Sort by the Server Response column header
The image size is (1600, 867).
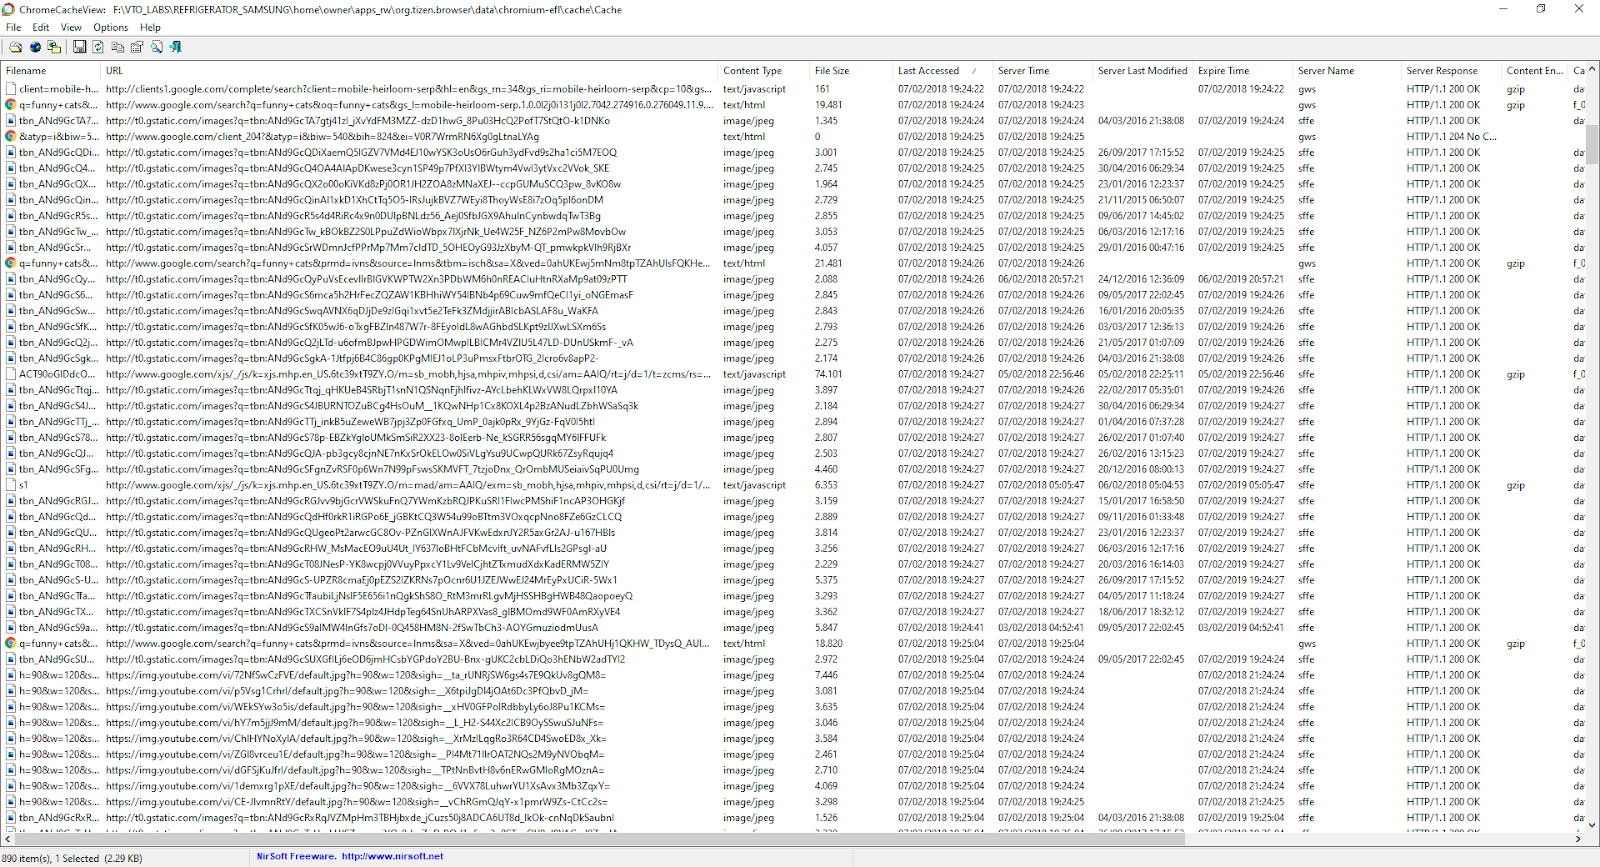coord(1451,71)
